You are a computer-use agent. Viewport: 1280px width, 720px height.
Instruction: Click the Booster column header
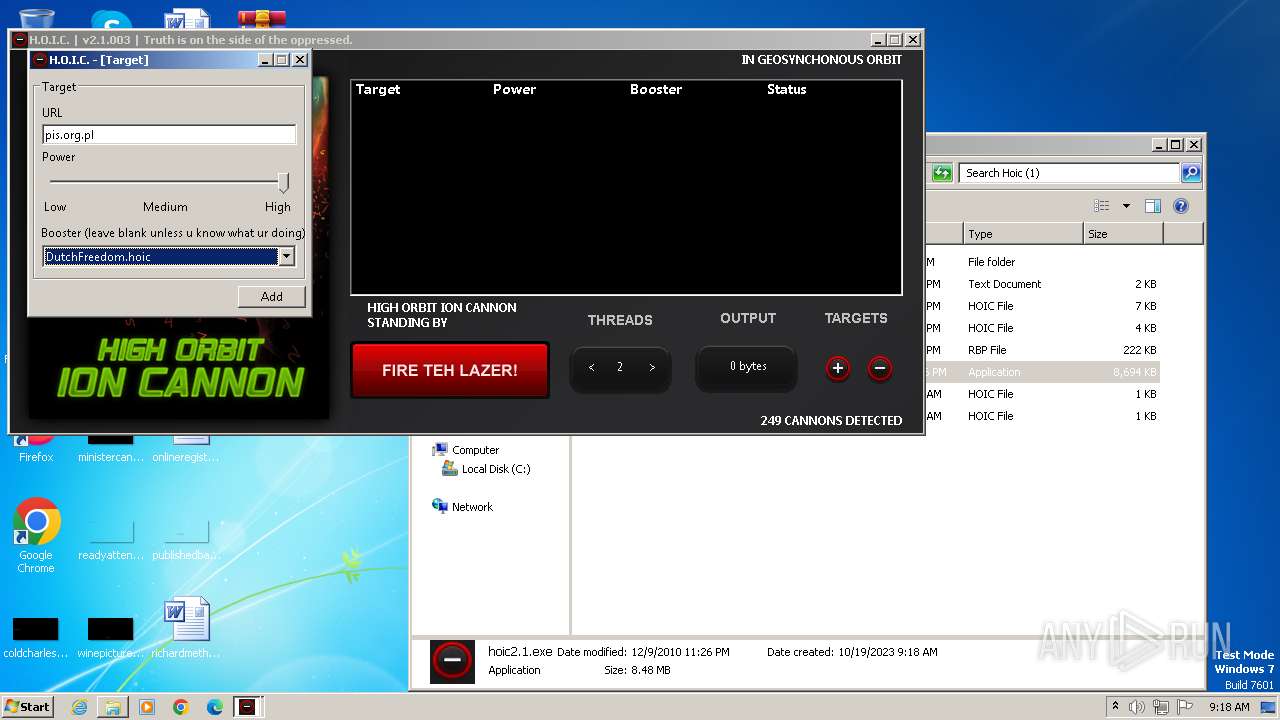[x=656, y=89]
